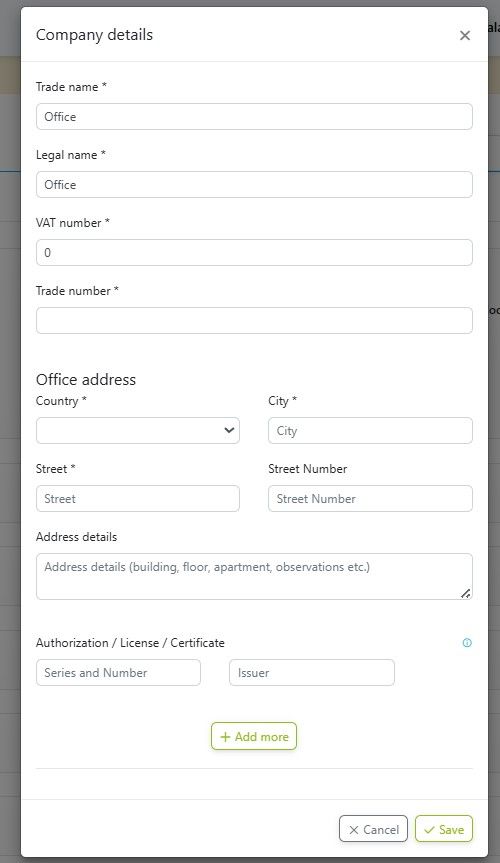
Task: Click the Authorization / License / Certificate label
Action: pos(130,643)
